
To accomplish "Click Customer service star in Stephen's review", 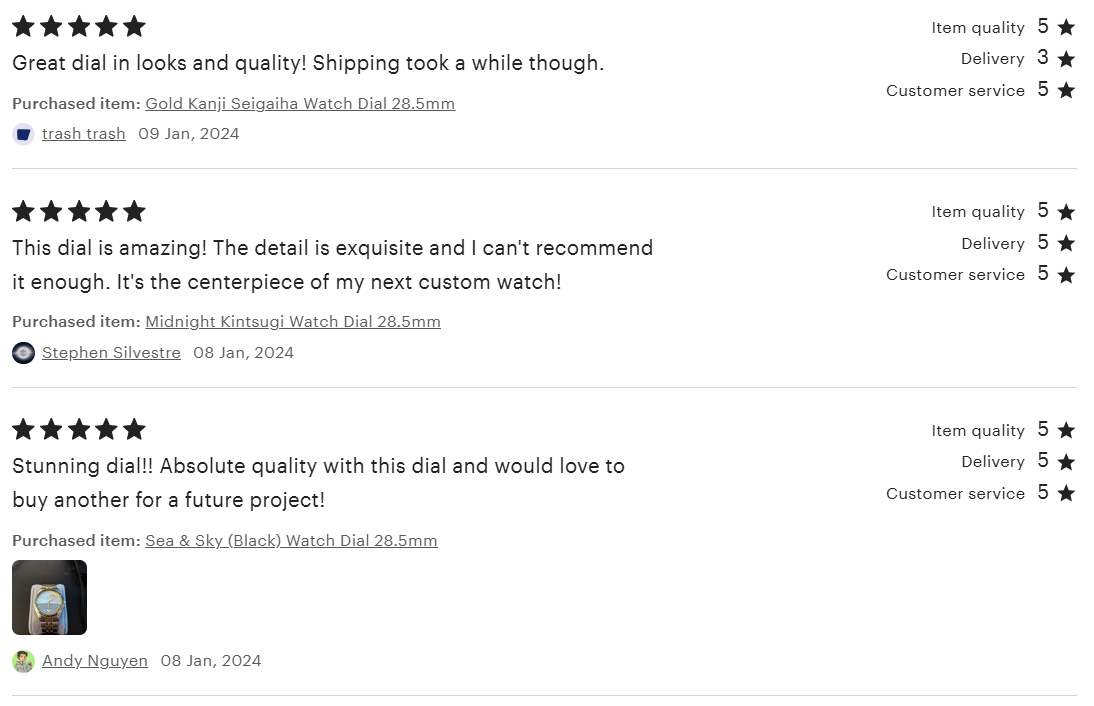I will (x=1066, y=275).
